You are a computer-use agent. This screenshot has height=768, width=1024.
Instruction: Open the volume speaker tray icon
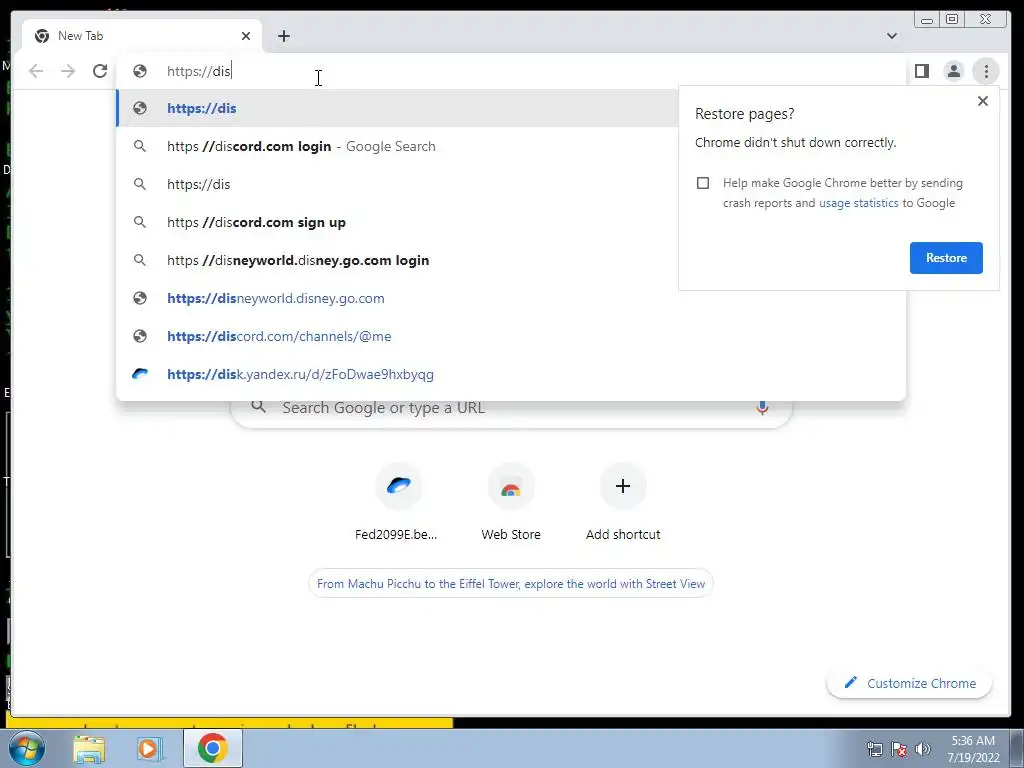click(922, 749)
